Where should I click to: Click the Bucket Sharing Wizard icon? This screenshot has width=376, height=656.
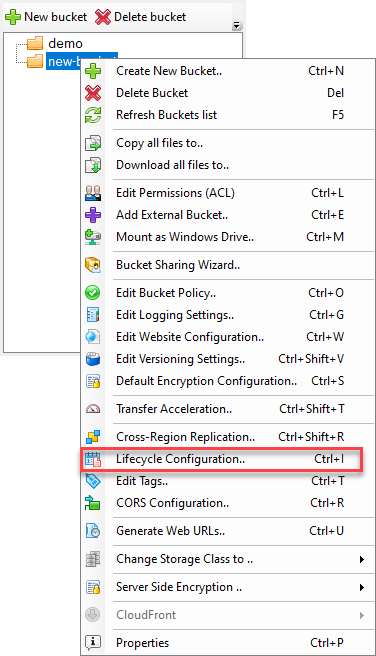93,265
